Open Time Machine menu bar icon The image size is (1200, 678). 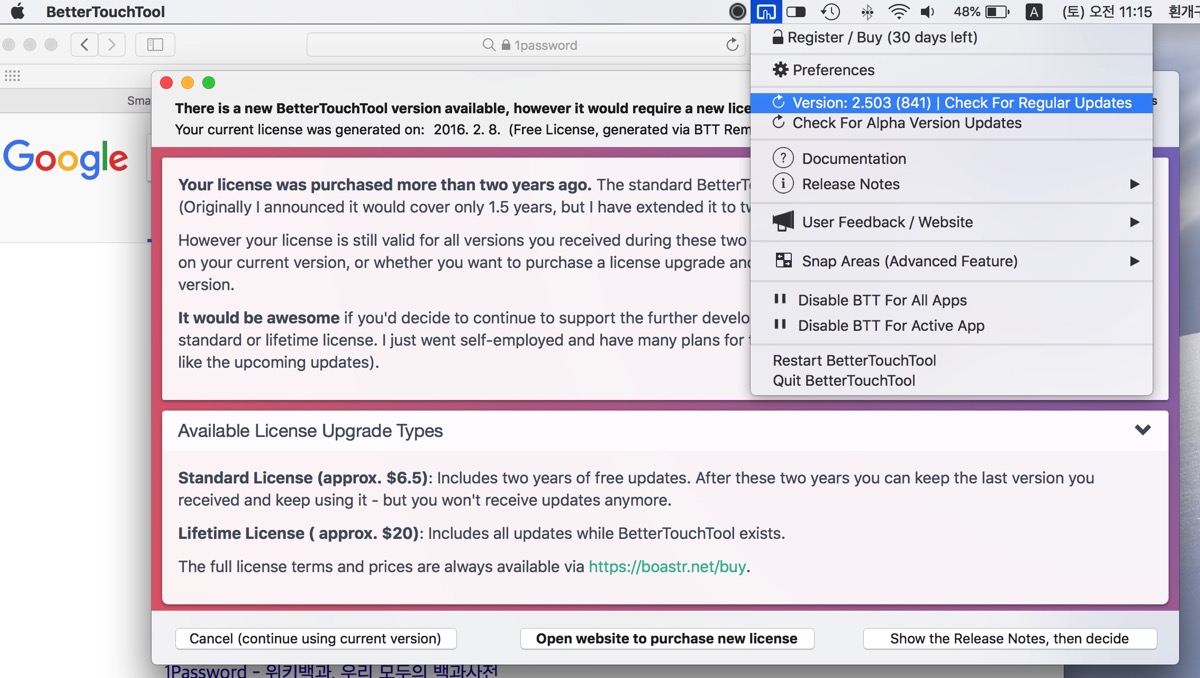coord(831,12)
